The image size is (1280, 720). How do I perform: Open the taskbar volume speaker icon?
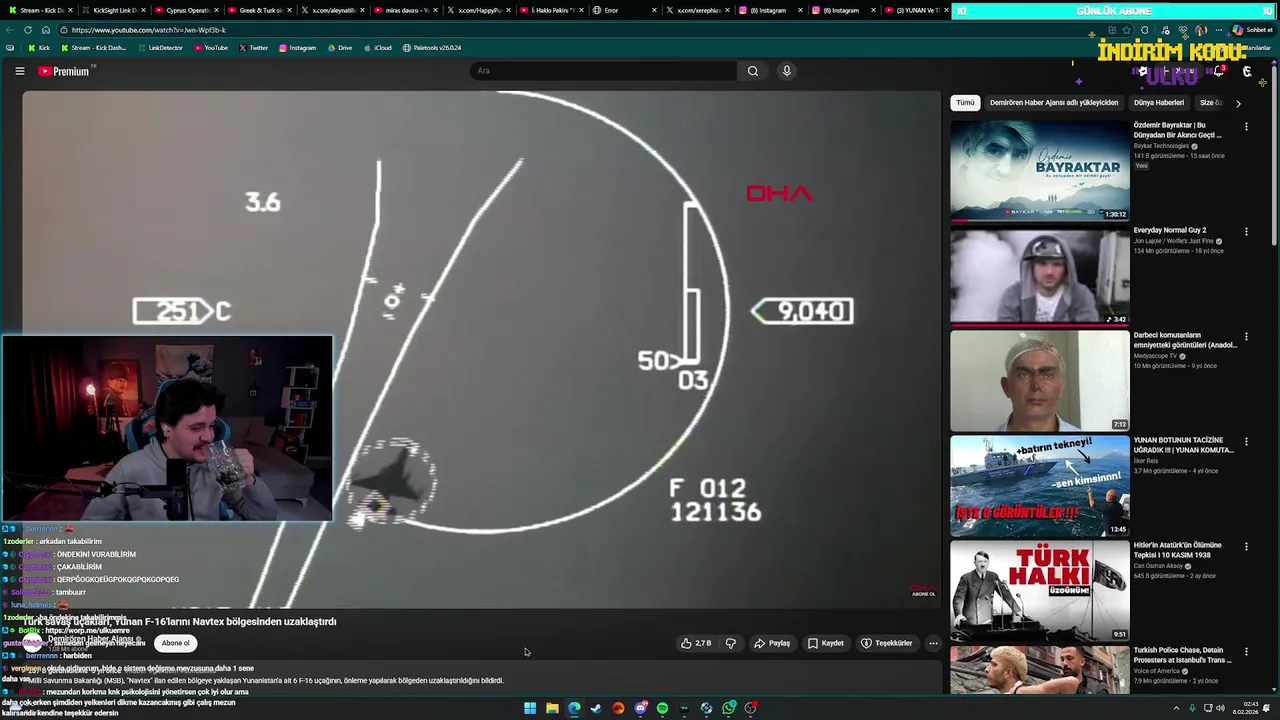coord(1221,708)
